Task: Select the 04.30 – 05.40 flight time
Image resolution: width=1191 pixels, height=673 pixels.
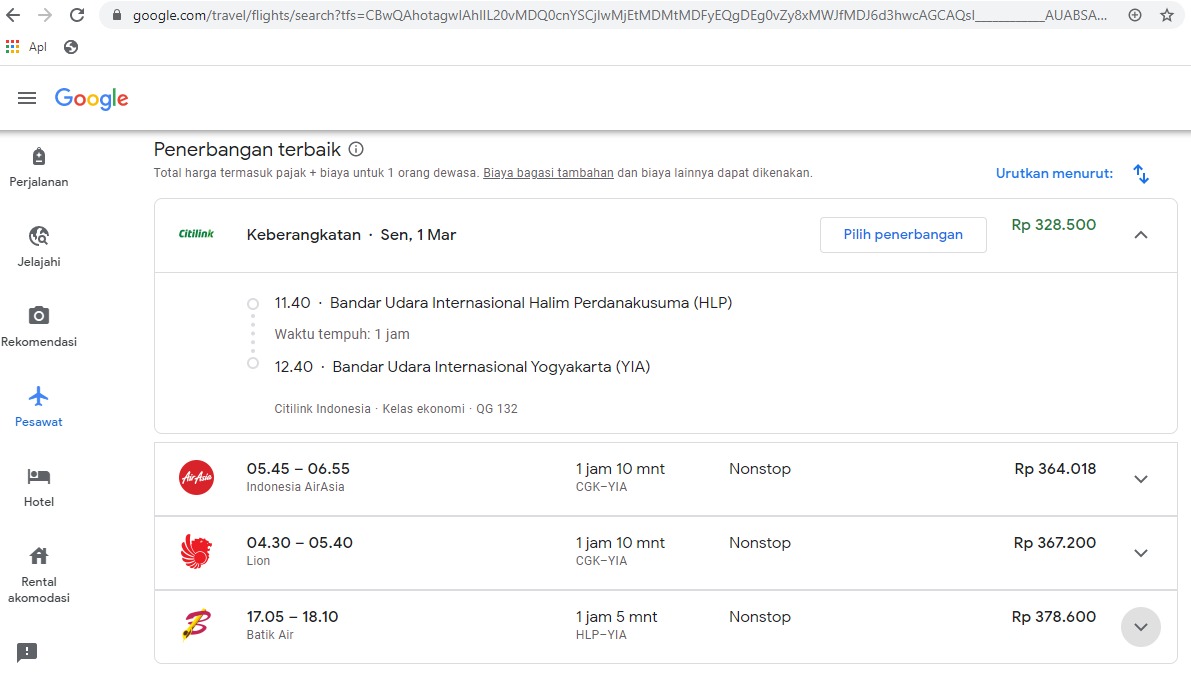Action: pos(299,542)
